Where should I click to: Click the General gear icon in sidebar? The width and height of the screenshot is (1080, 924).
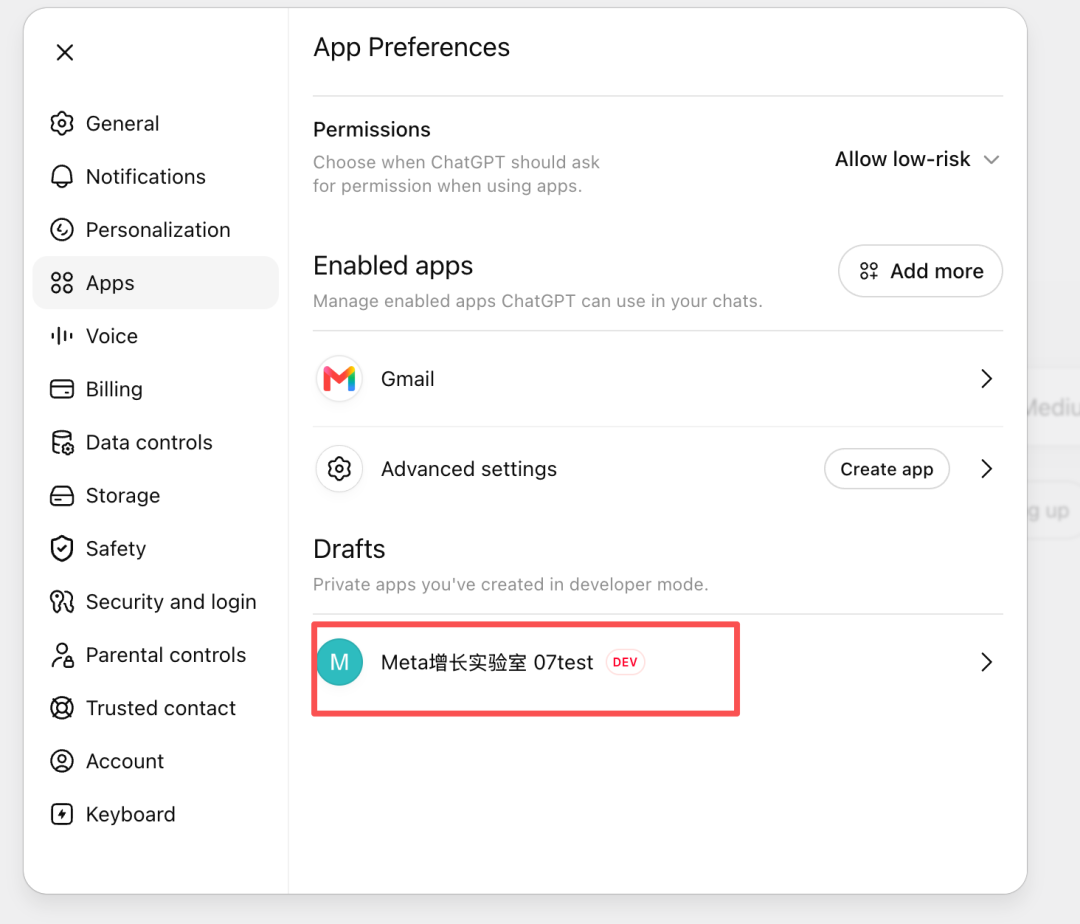[x=62, y=123]
